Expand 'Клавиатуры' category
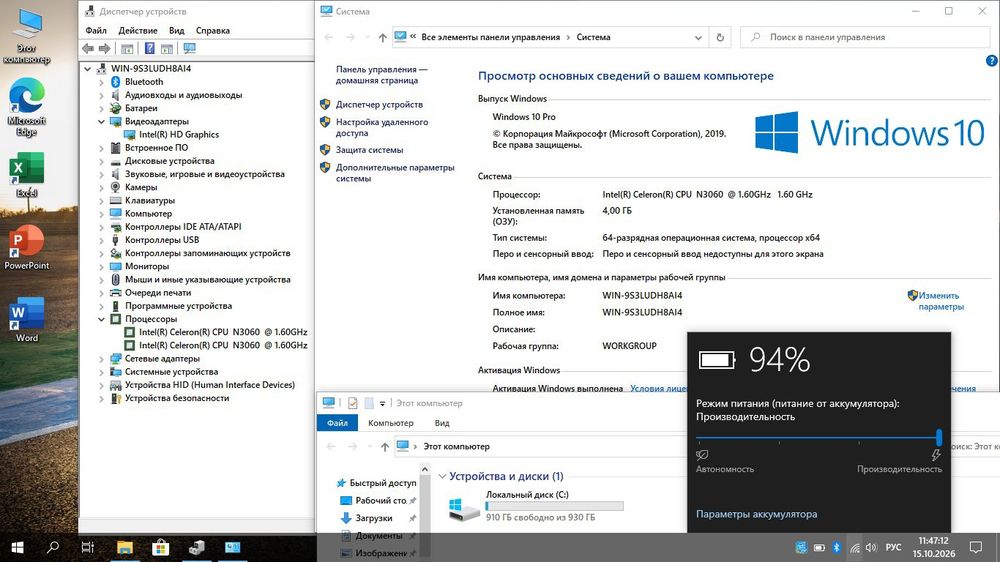The width and height of the screenshot is (1000, 562). pos(101,200)
